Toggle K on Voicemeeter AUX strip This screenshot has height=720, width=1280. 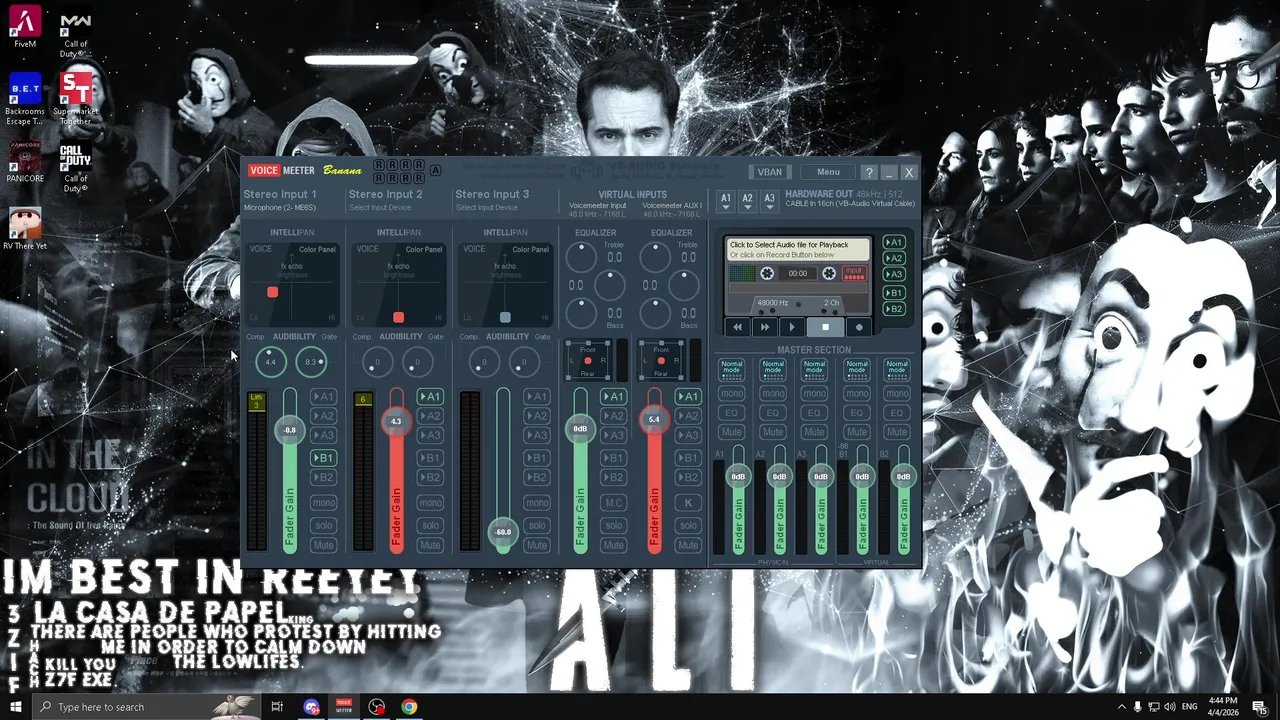coord(688,503)
